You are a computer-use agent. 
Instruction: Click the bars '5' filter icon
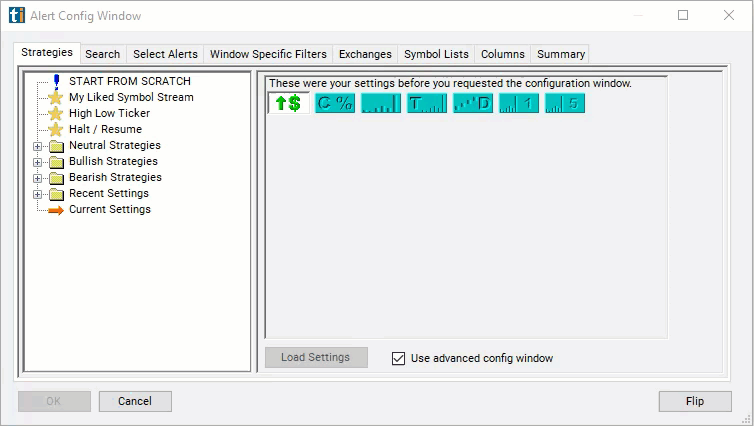565,103
